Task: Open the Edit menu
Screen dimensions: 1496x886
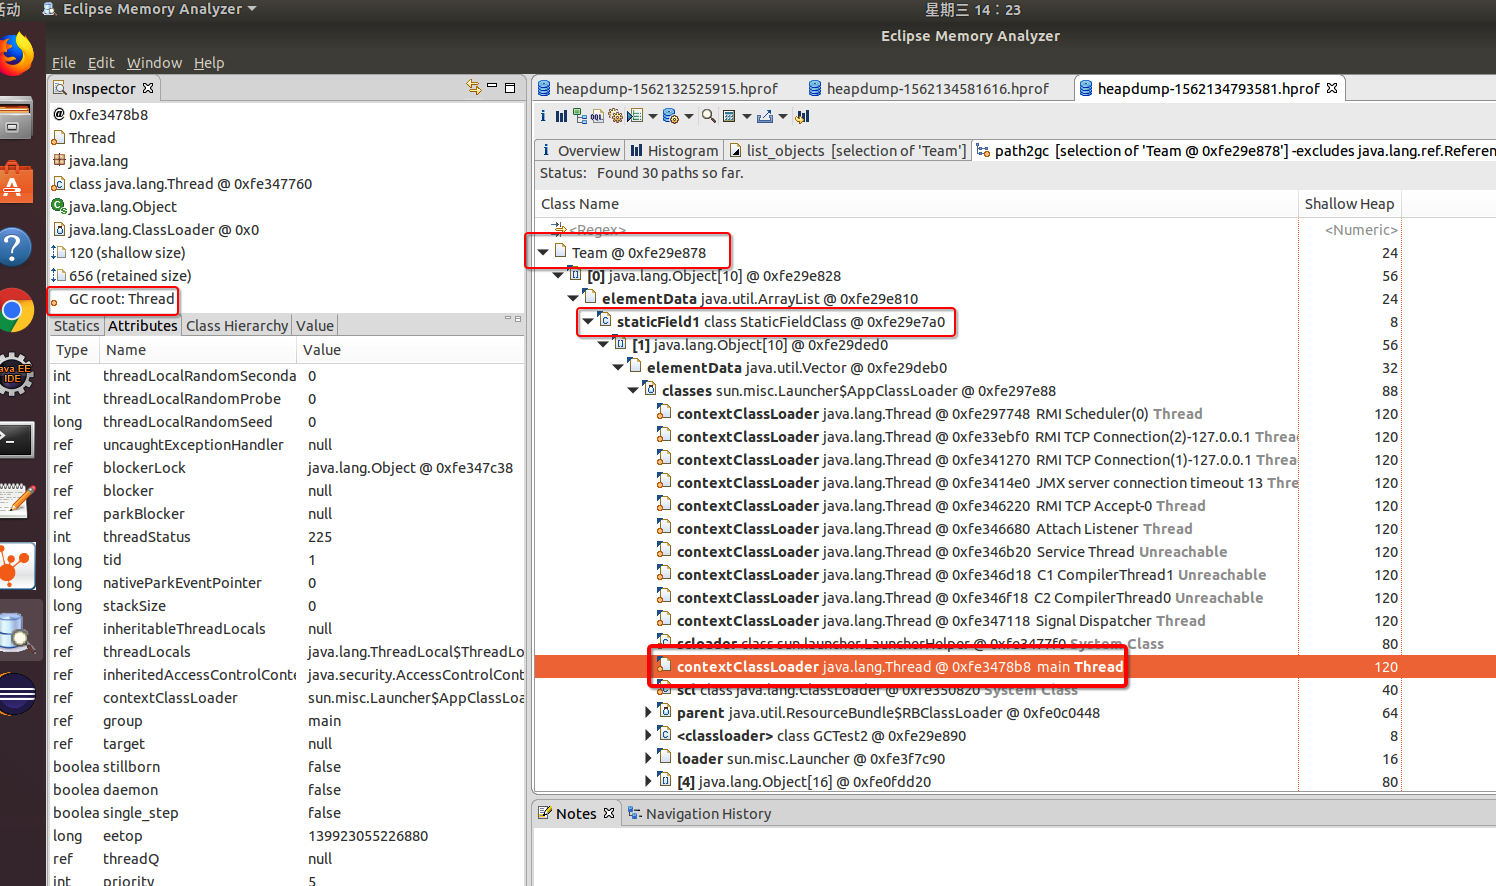Action: tap(101, 62)
